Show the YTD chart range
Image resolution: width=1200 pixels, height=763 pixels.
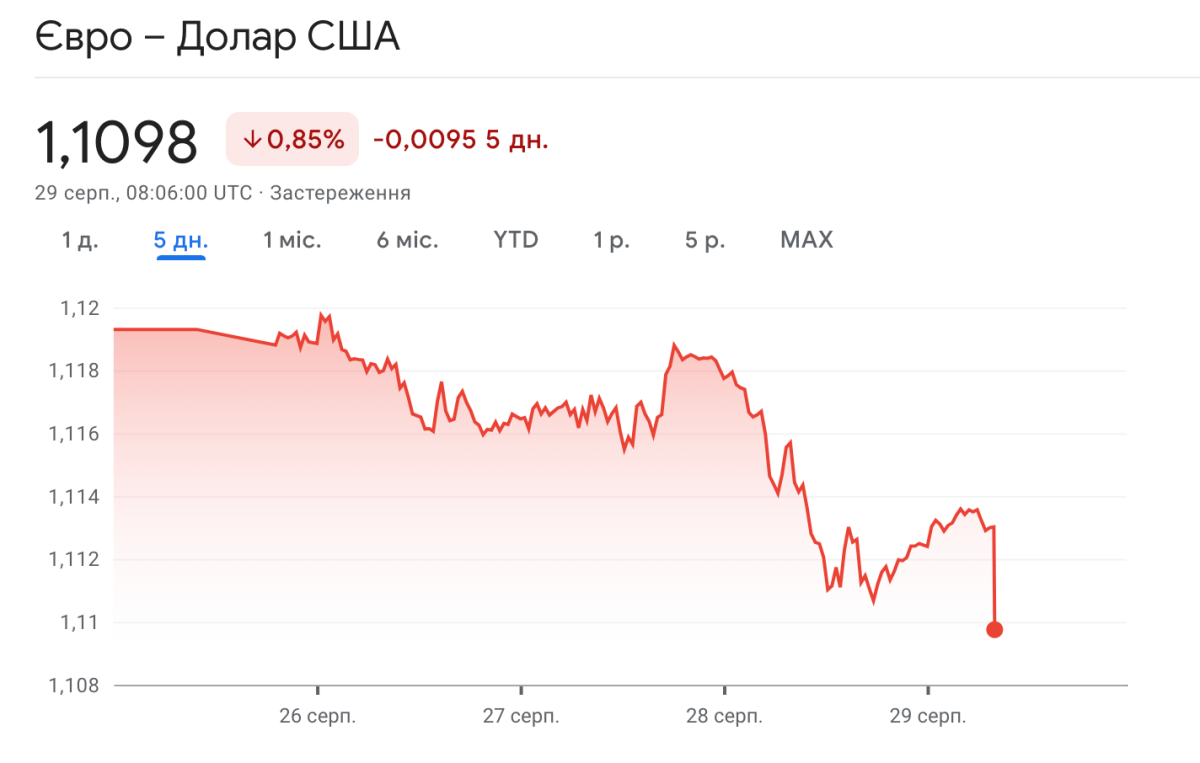[x=516, y=240]
